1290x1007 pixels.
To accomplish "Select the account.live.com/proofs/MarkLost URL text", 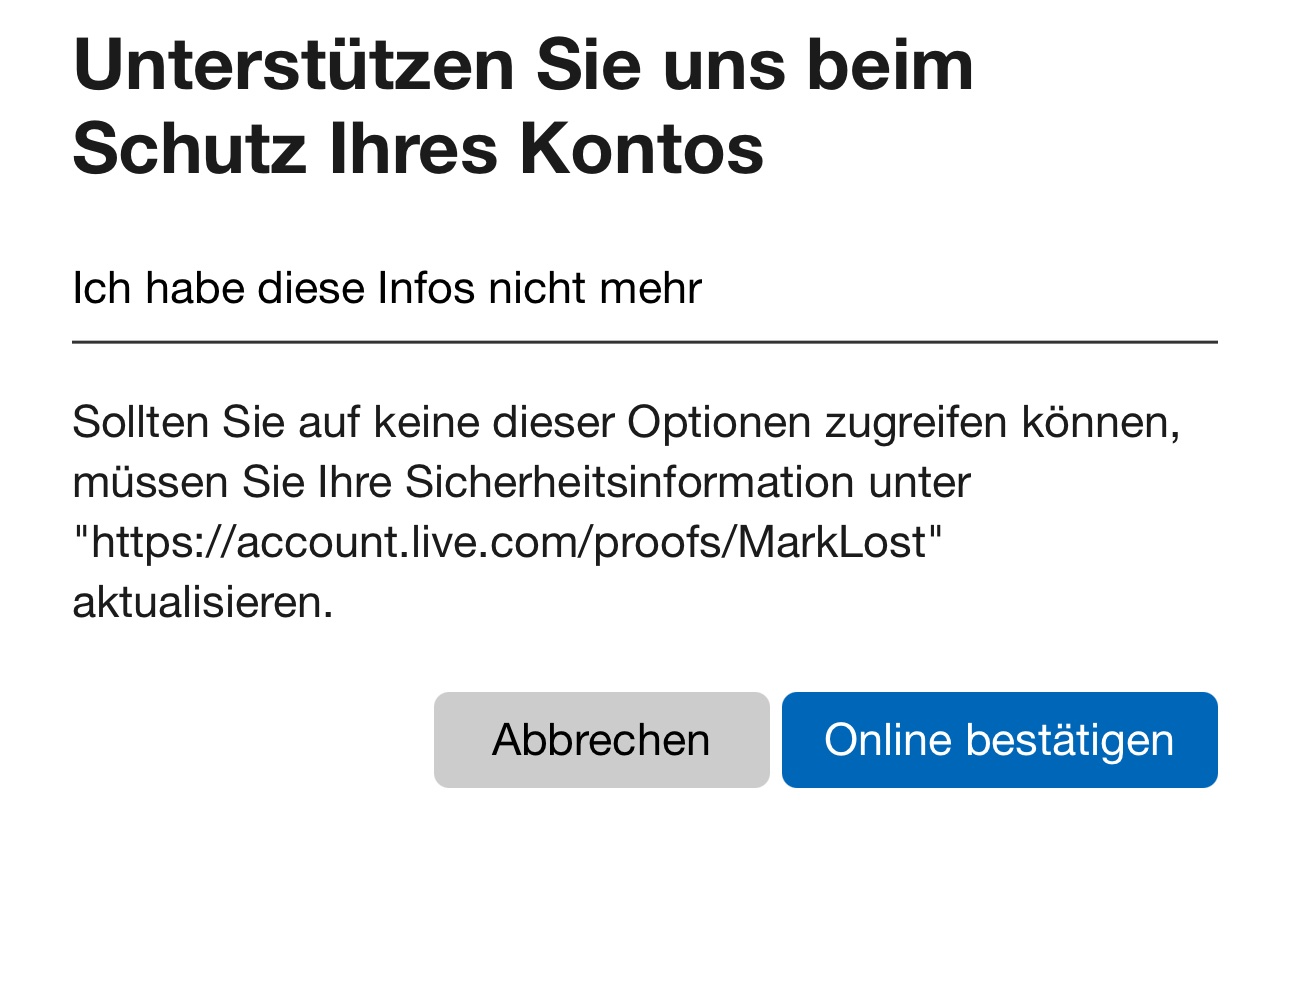I will [509, 542].
